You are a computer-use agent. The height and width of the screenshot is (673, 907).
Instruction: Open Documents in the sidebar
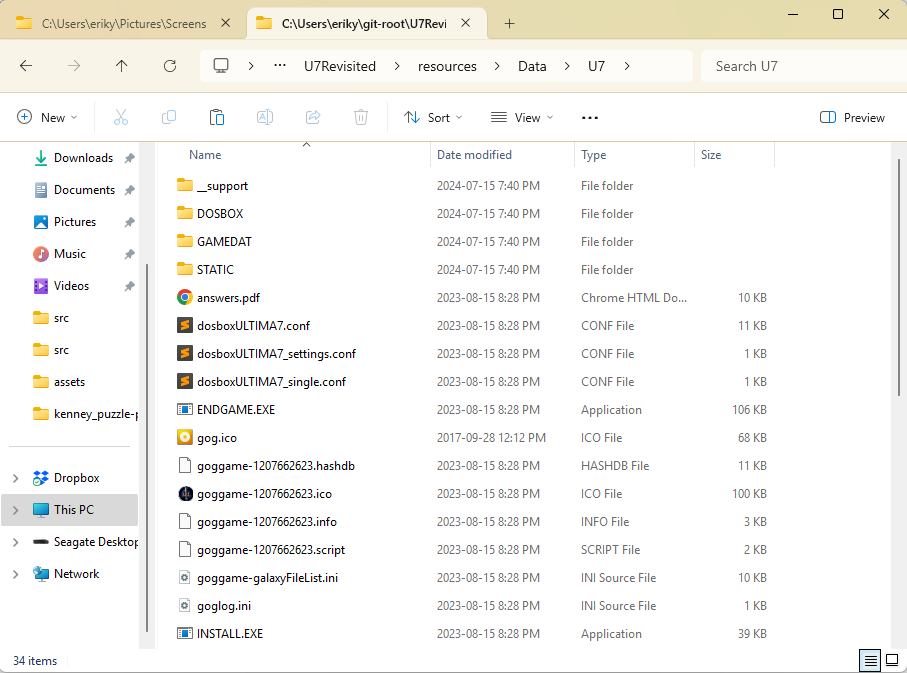(x=84, y=190)
